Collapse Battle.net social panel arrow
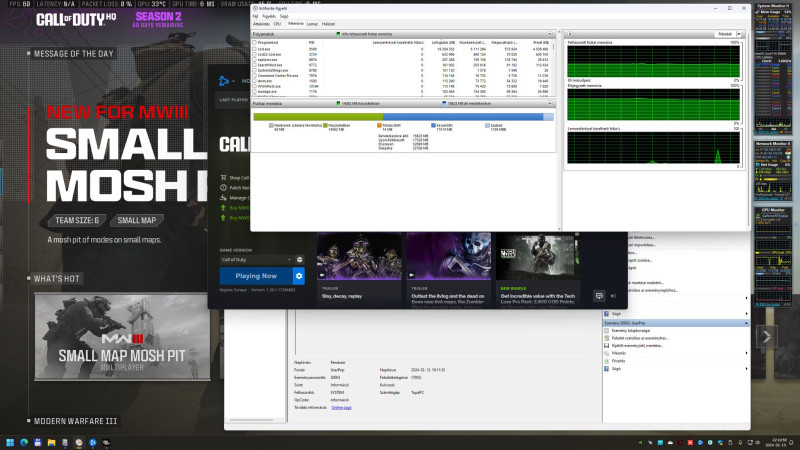Viewport: 800px width, 450px height. click(x=613, y=296)
